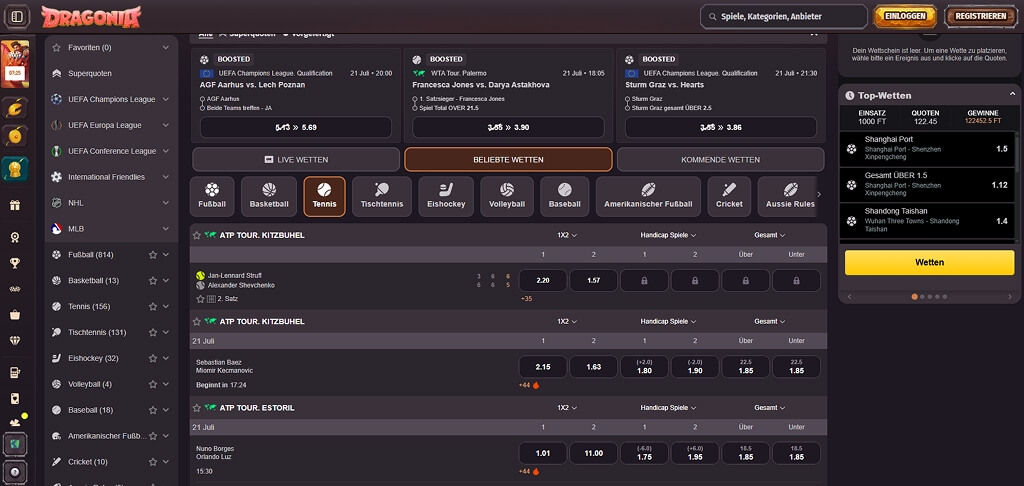The image size is (1024, 486).
Task: Click the Dragonia logo
Action: click(91, 16)
